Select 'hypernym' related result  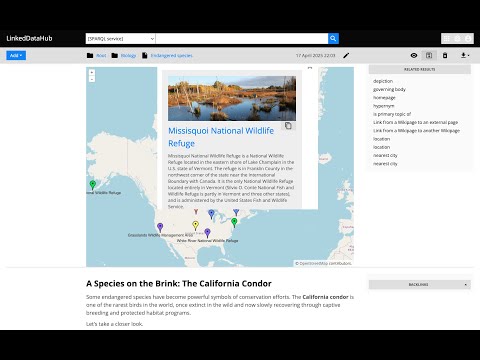click(384, 106)
